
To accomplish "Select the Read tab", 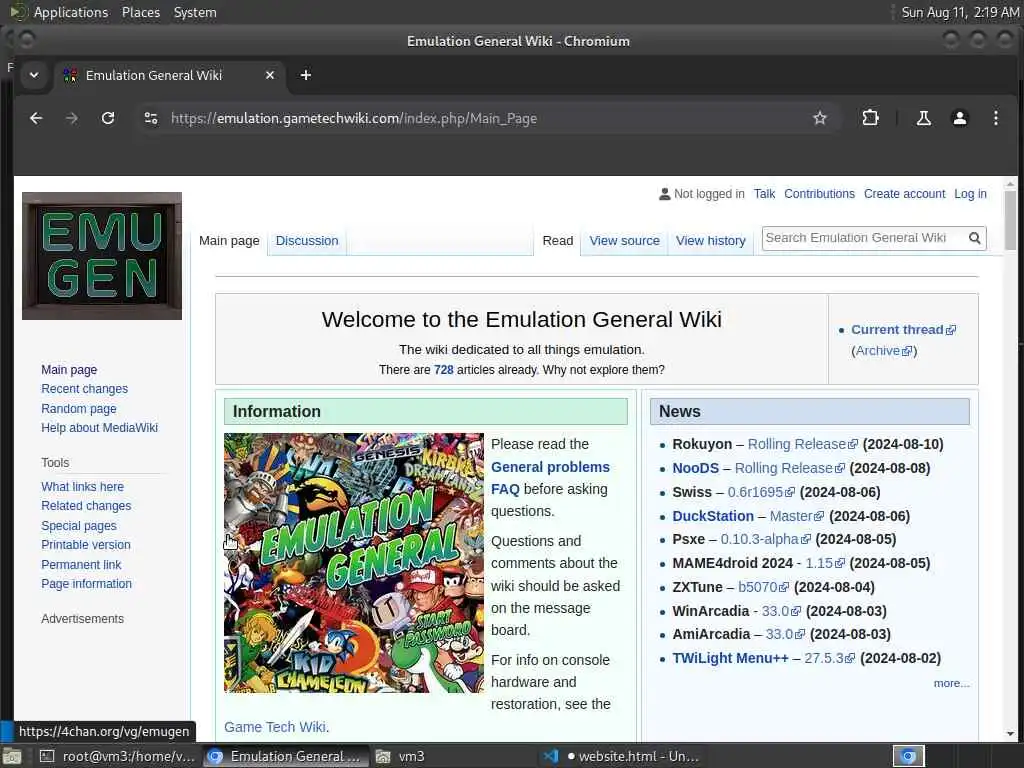I will pos(558,240).
